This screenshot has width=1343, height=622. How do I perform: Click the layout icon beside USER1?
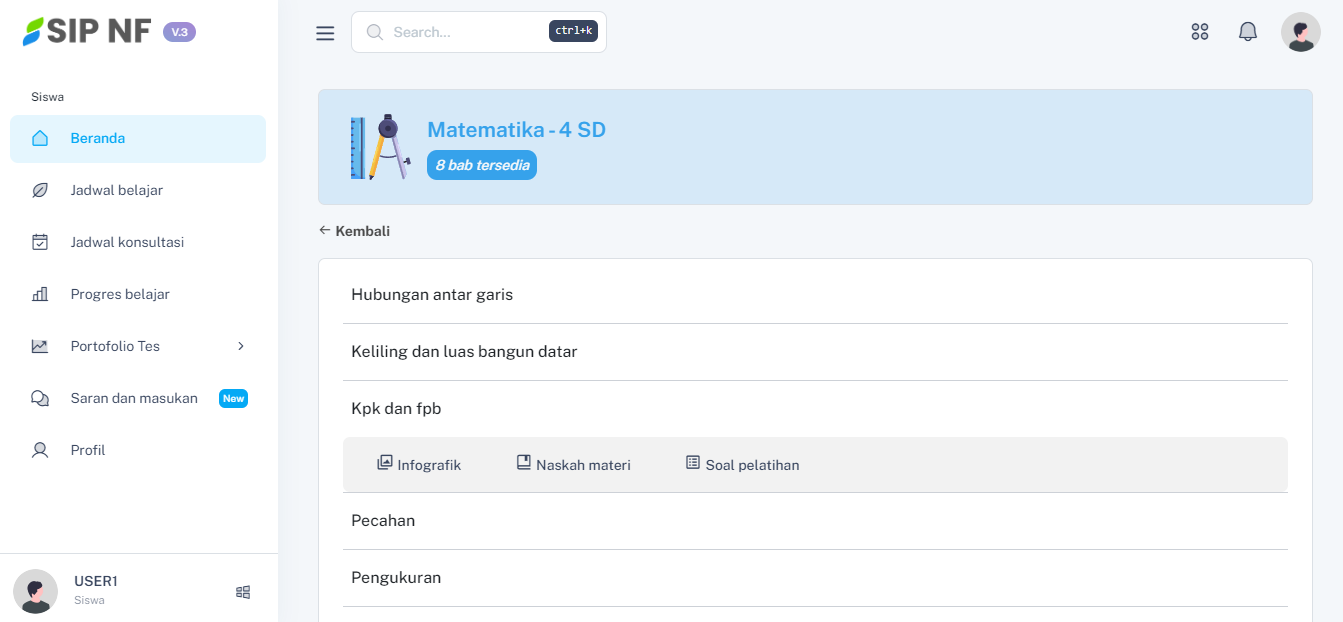(x=243, y=592)
